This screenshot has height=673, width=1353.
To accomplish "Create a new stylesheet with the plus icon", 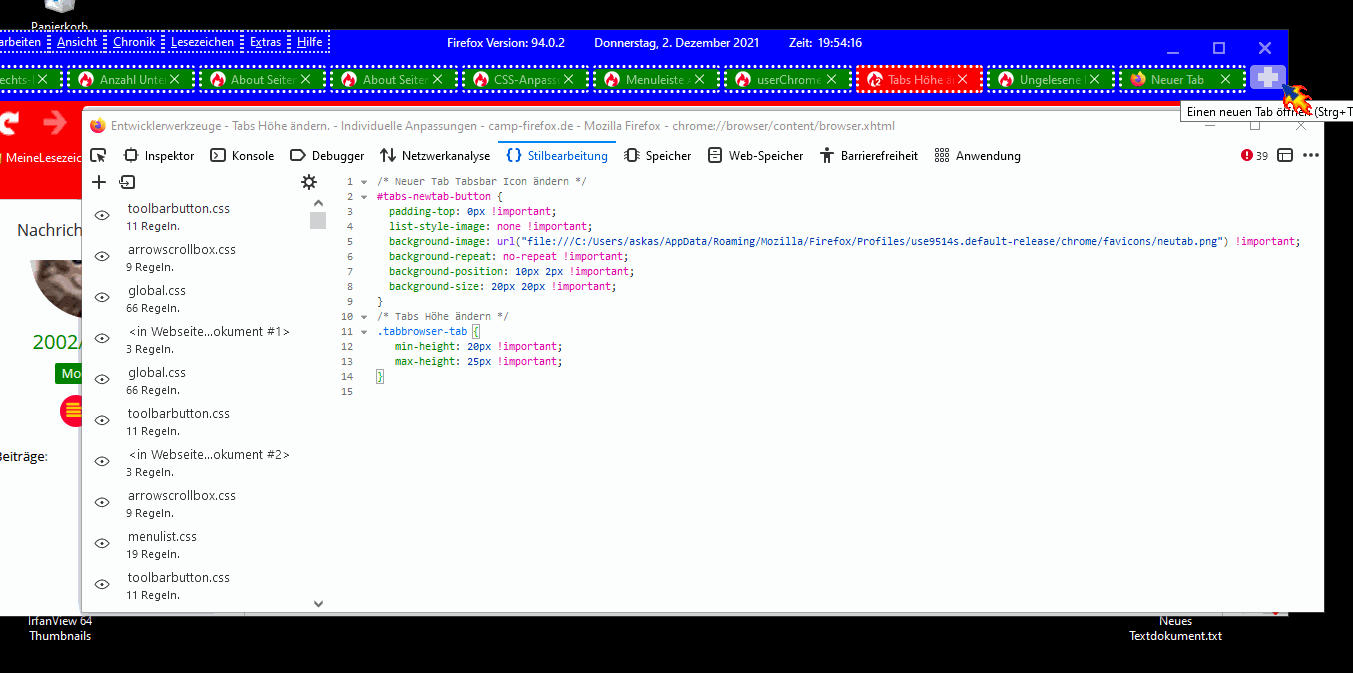I will tap(99, 182).
